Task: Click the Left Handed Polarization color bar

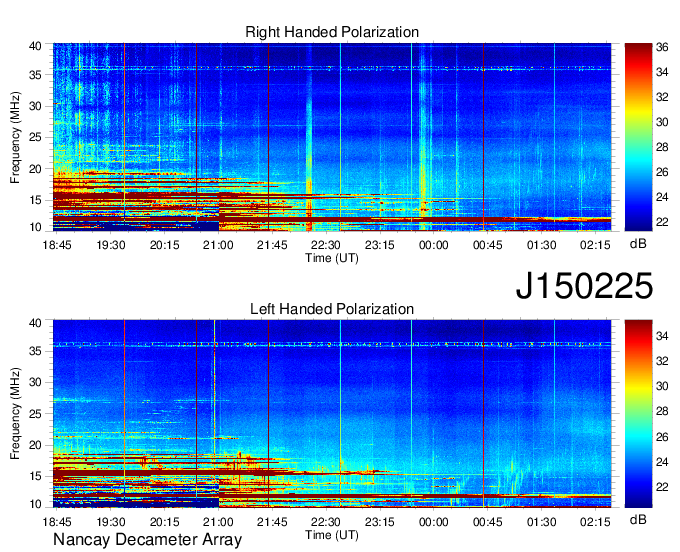Action: [638, 414]
